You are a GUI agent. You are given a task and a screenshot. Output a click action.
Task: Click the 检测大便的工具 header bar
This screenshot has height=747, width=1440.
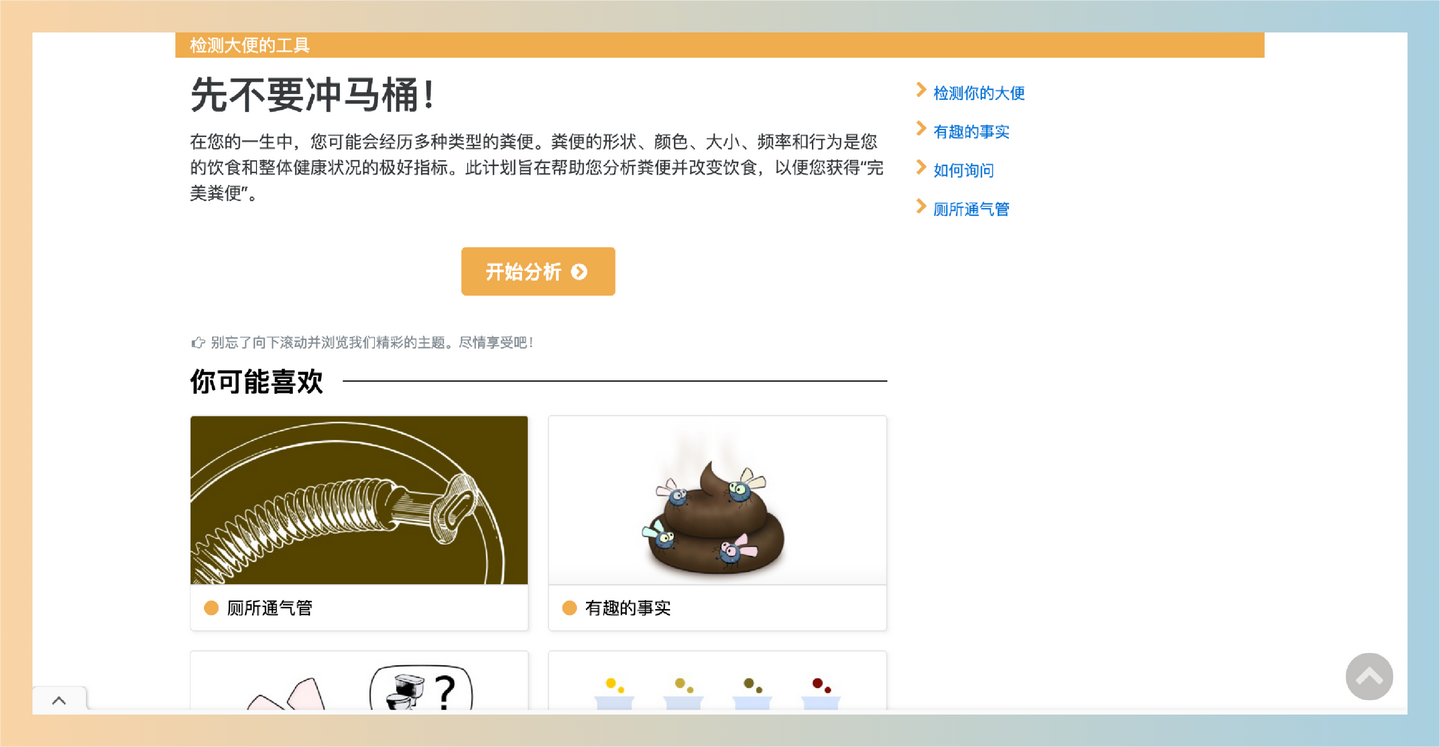point(719,45)
